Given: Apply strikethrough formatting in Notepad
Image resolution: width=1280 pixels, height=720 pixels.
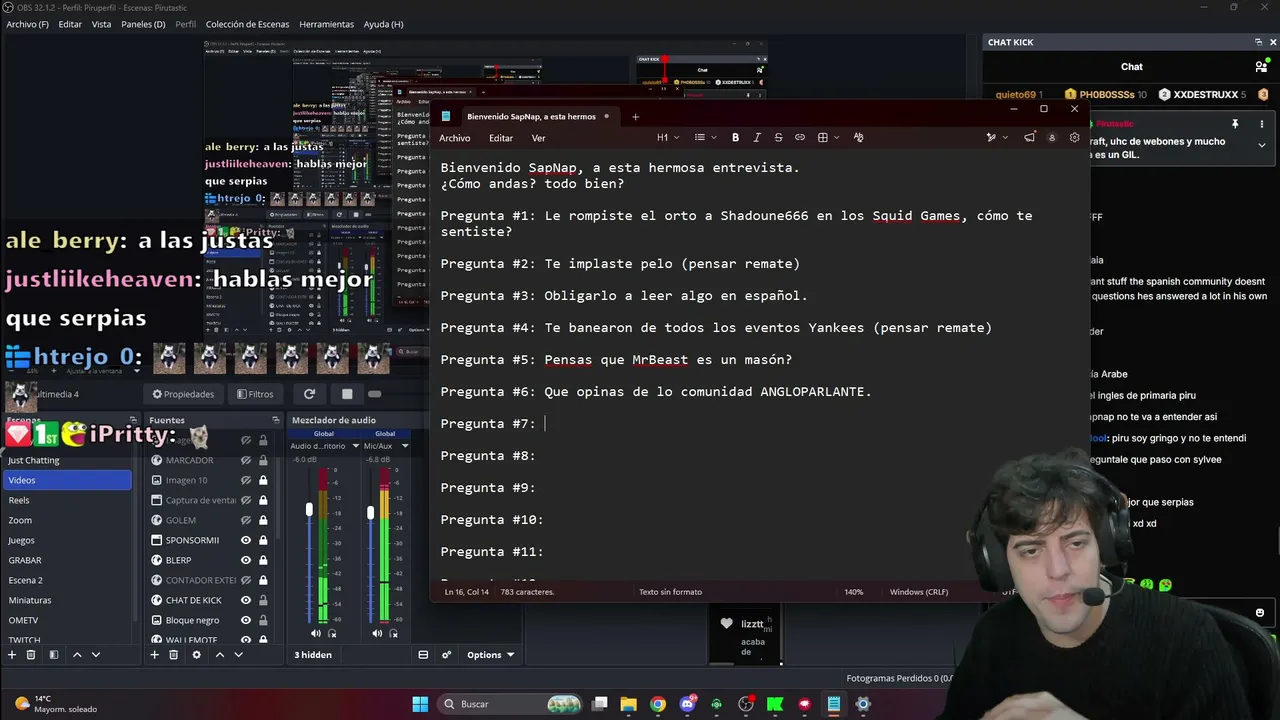Looking at the screenshot, I should (x=778, y=137).
